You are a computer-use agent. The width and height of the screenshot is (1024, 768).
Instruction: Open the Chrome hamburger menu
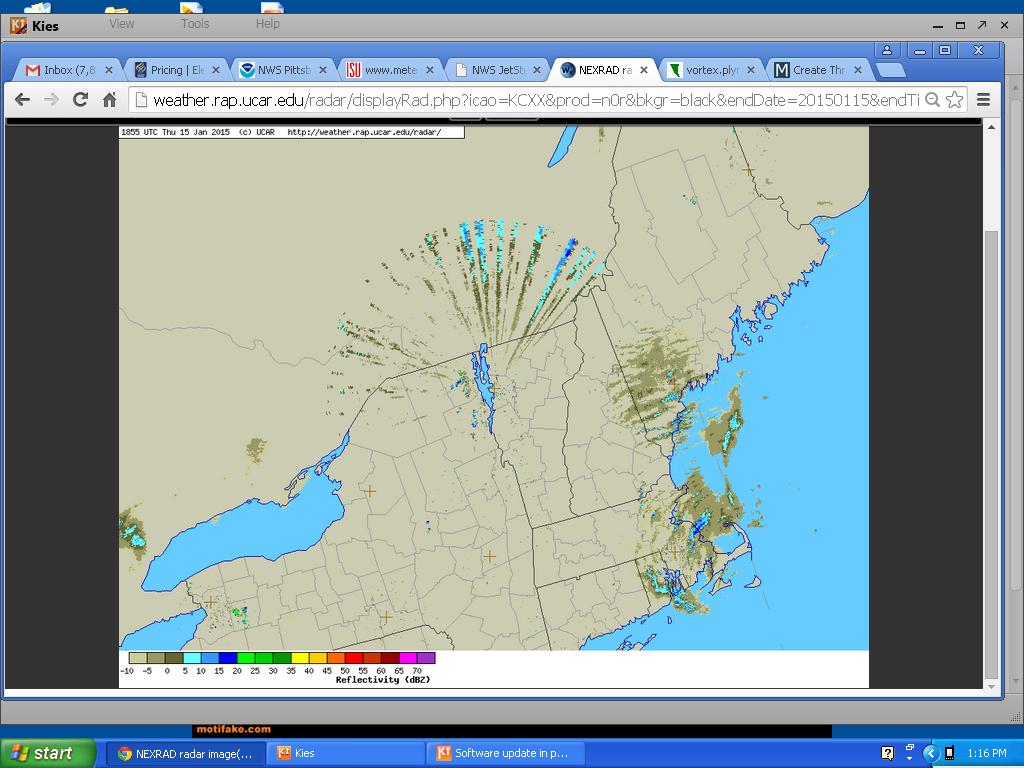pyautogui.click(x=983, y=99)
